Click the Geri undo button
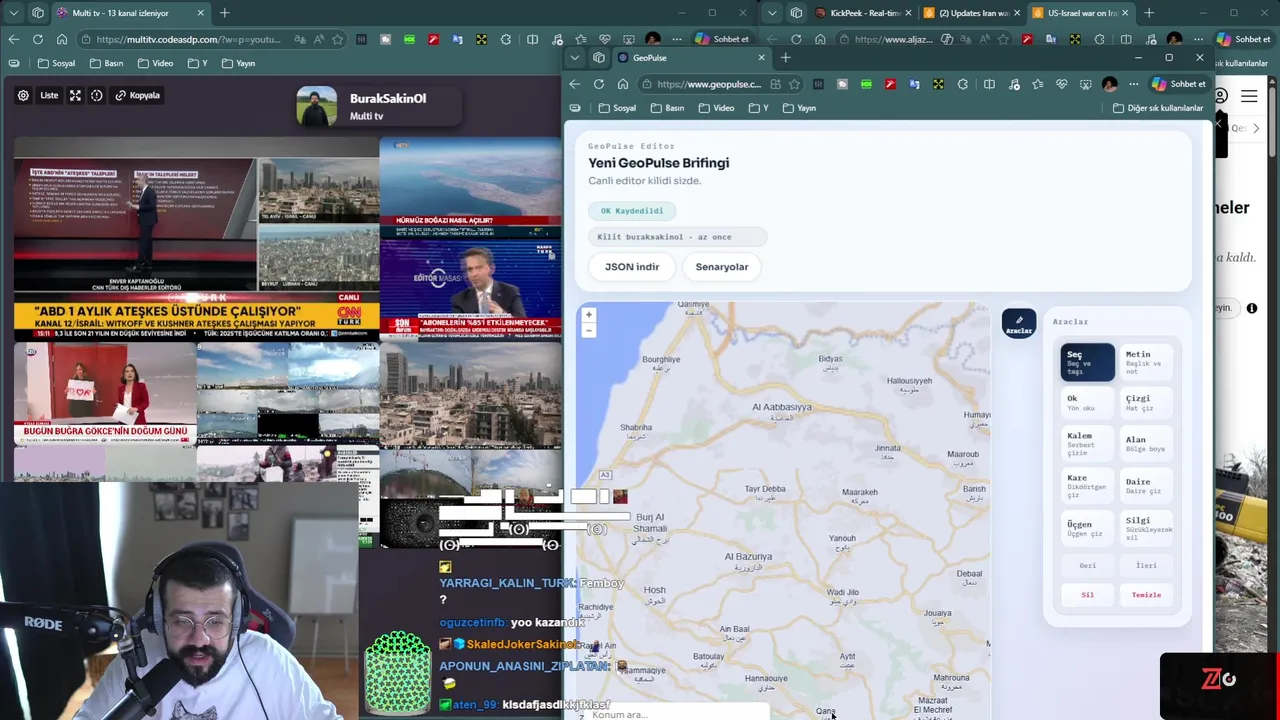 click(1087, 566)
